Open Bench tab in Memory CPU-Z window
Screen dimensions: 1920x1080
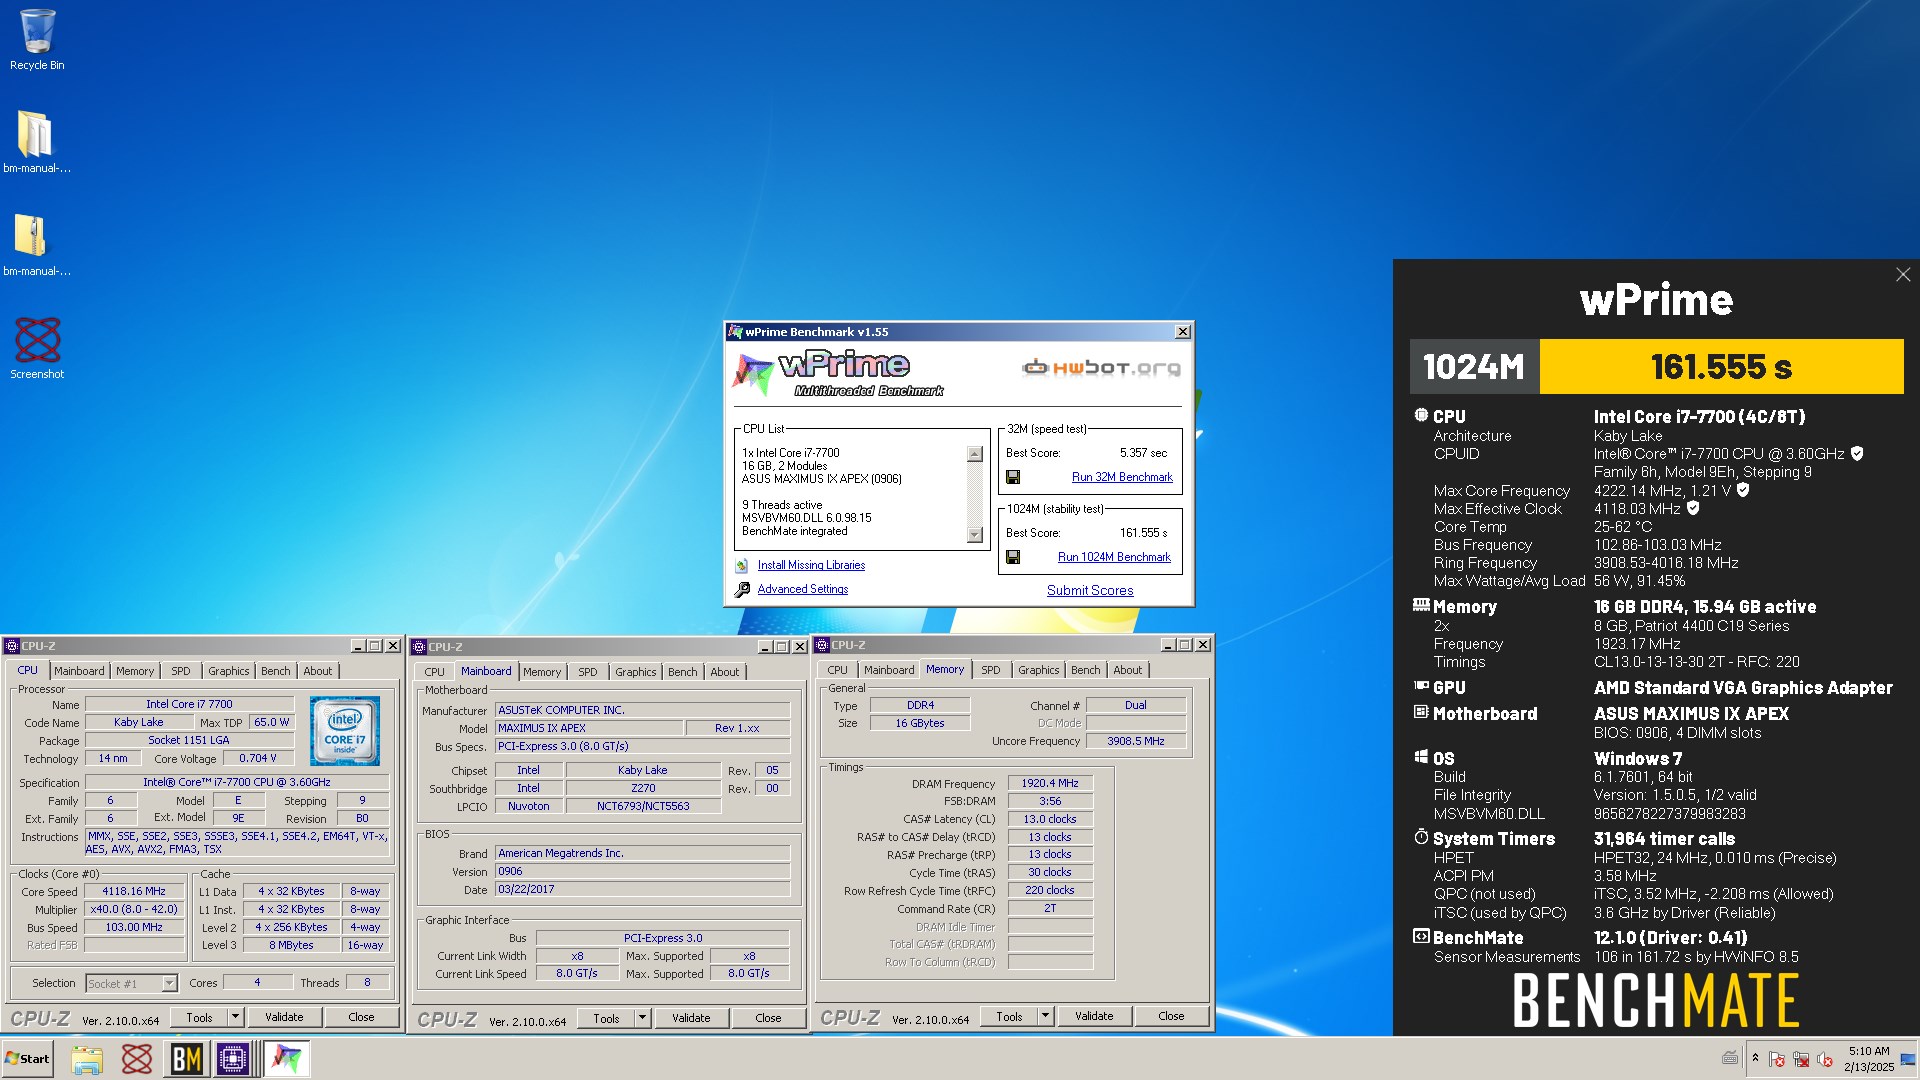click(1086, 670)
